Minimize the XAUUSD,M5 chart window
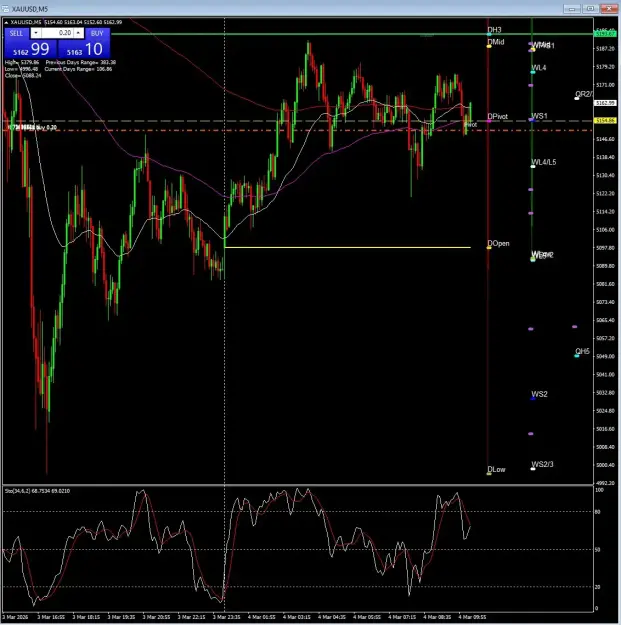This screenshot has width=621, height=625. [x=572, y=9]
